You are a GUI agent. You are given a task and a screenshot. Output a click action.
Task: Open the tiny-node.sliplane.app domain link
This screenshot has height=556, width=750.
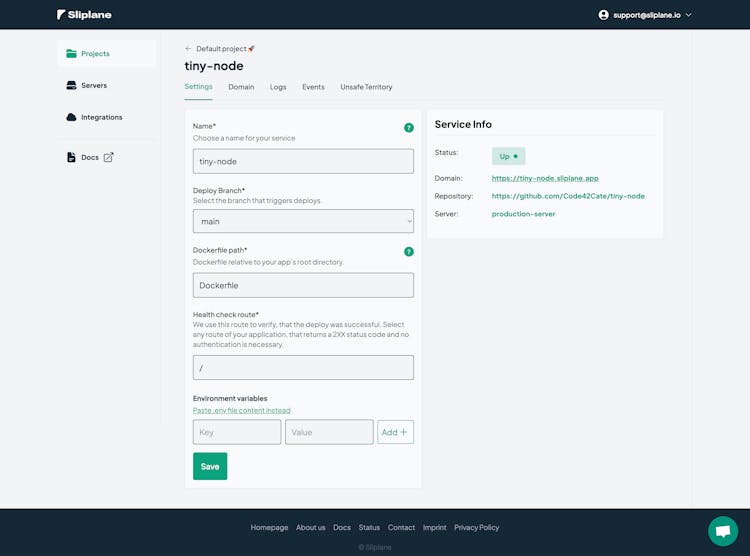point(545,178)
